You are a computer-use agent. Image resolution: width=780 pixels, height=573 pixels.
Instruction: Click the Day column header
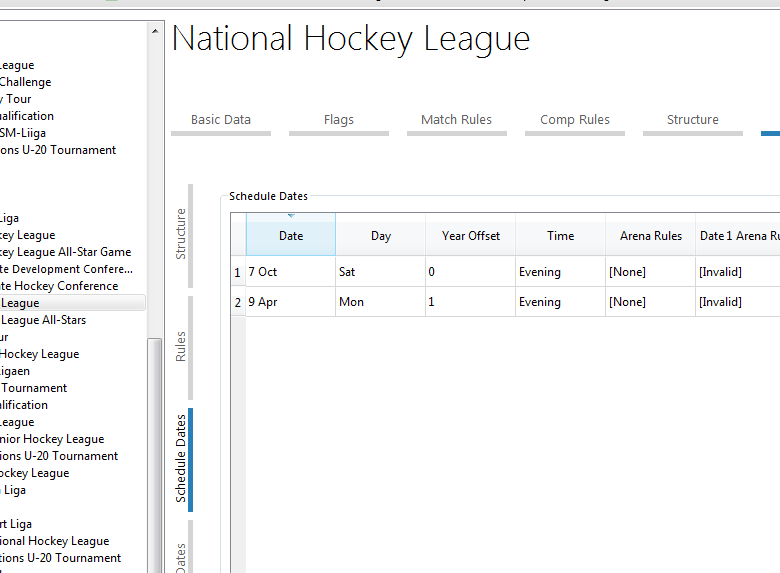[x=381, y=236]
